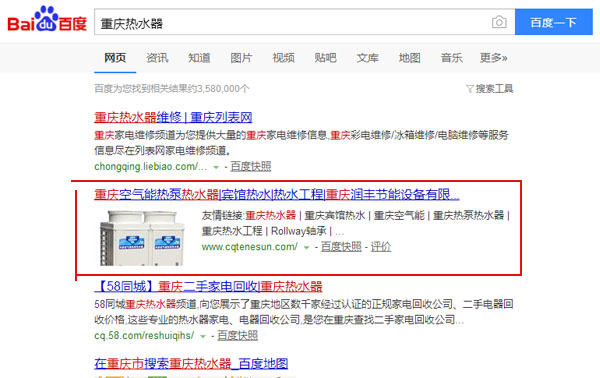Click the 百度一下 search button
The width and height of the screenshot is (600, 378).
tap(553, 22)
